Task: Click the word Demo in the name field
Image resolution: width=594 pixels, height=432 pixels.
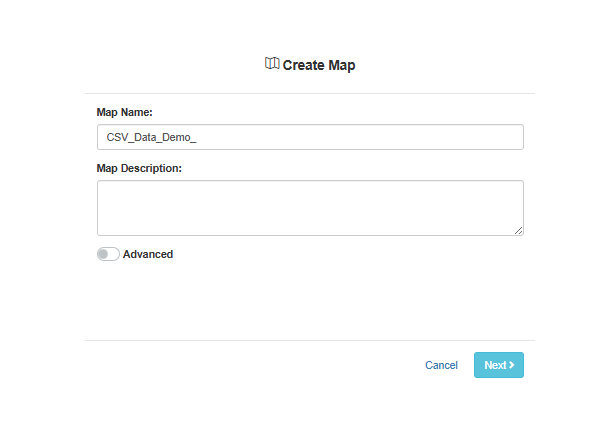Action: tap(176, 137)
